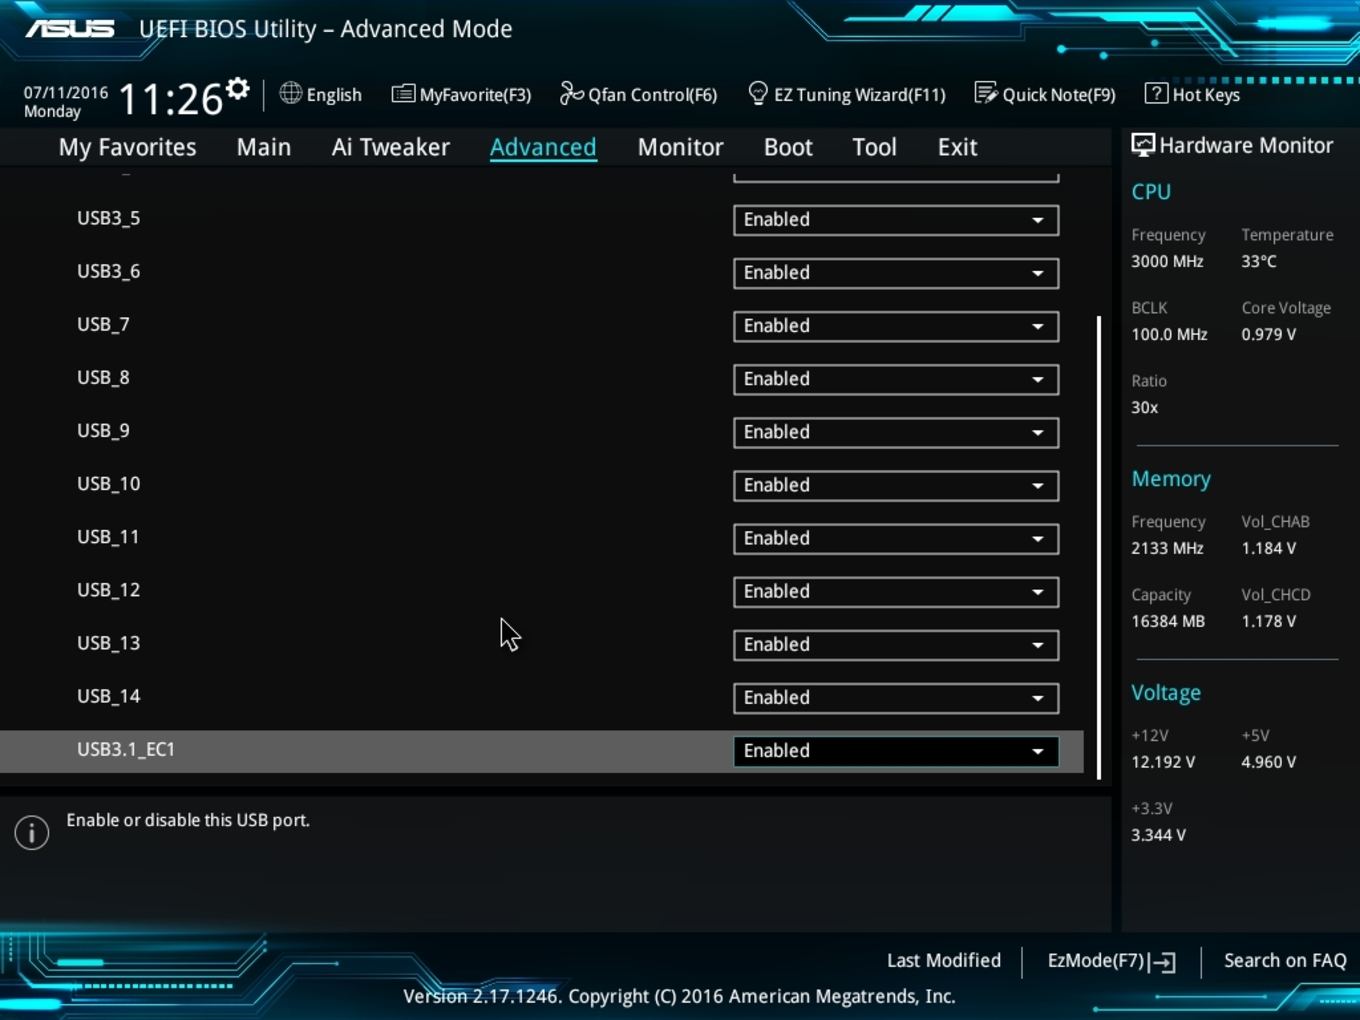Screen dimensions: 1360x1020
Task: Click the 12.192 V voltage reading
Action: click(x=1163, y=762)
